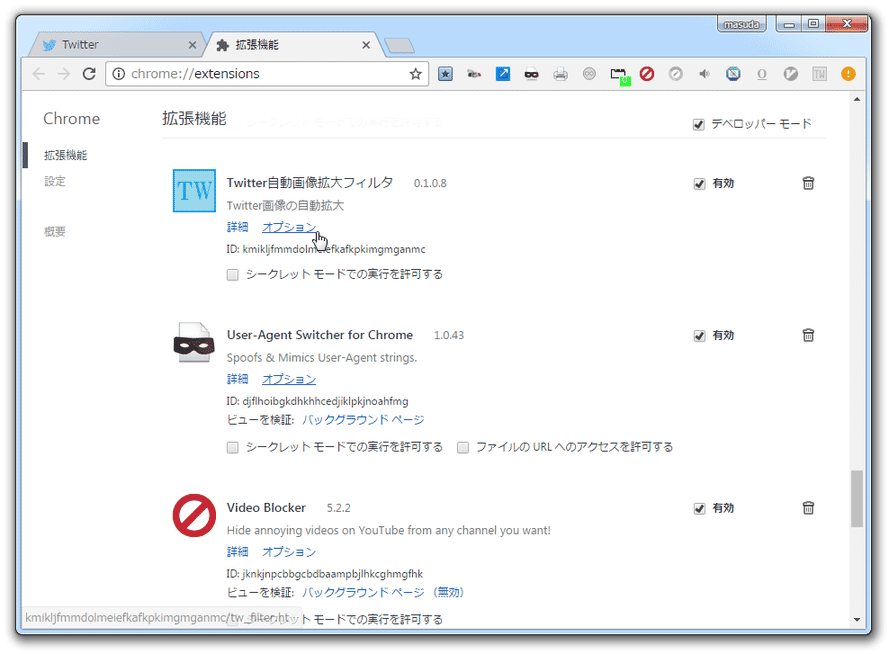Open オプション for Twitter自動画像拡大フィルタ
The width and height of the screenshot is (889, 654).
[289, 227]
